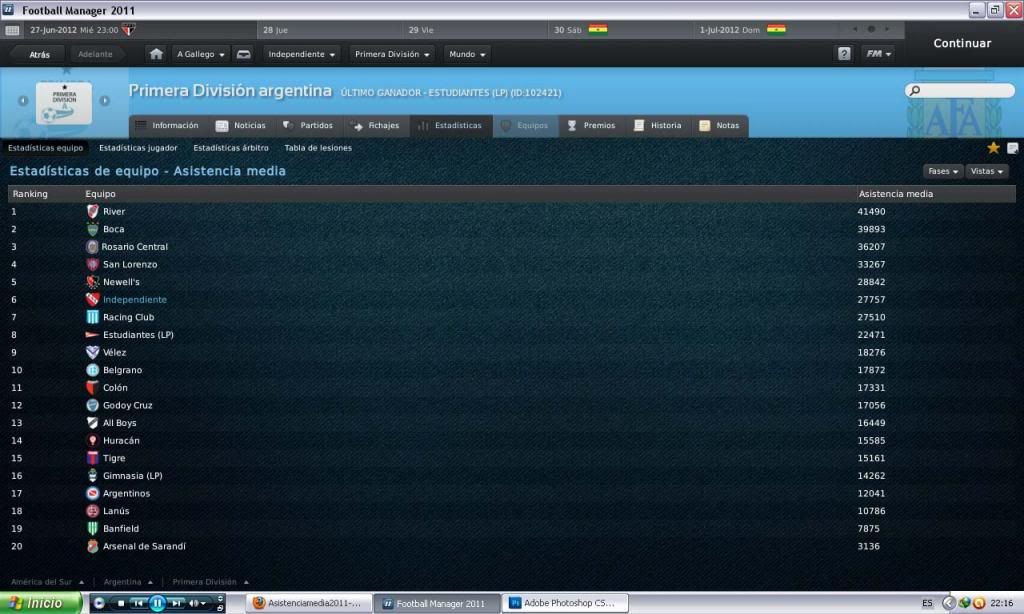Open the Independiente team link

tap(135, 300)
